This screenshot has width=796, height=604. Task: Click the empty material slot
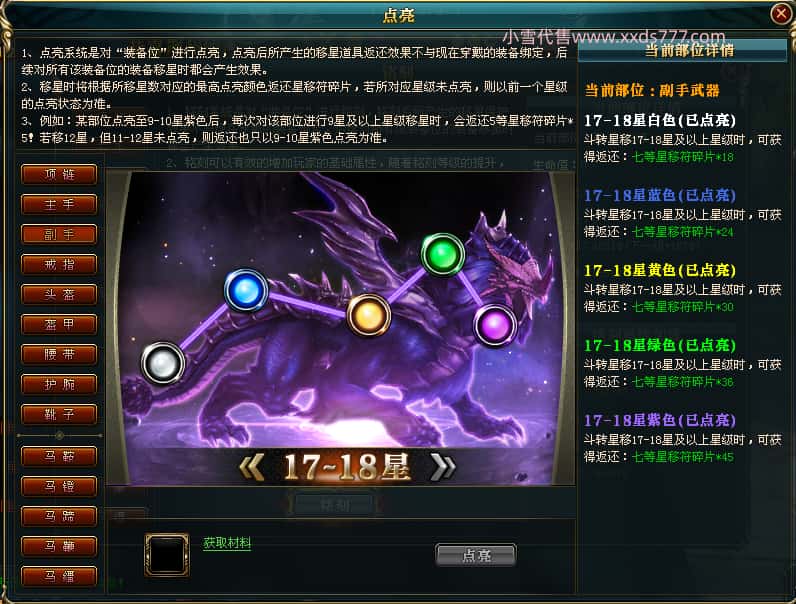pos(167,554)
